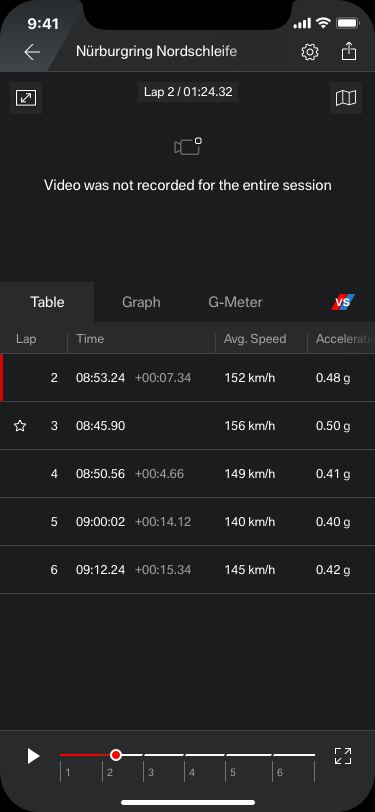This screenshot has width=375, height=812.
Task: Jump to lap 6 marker on timeline
Action: [280, 773]
